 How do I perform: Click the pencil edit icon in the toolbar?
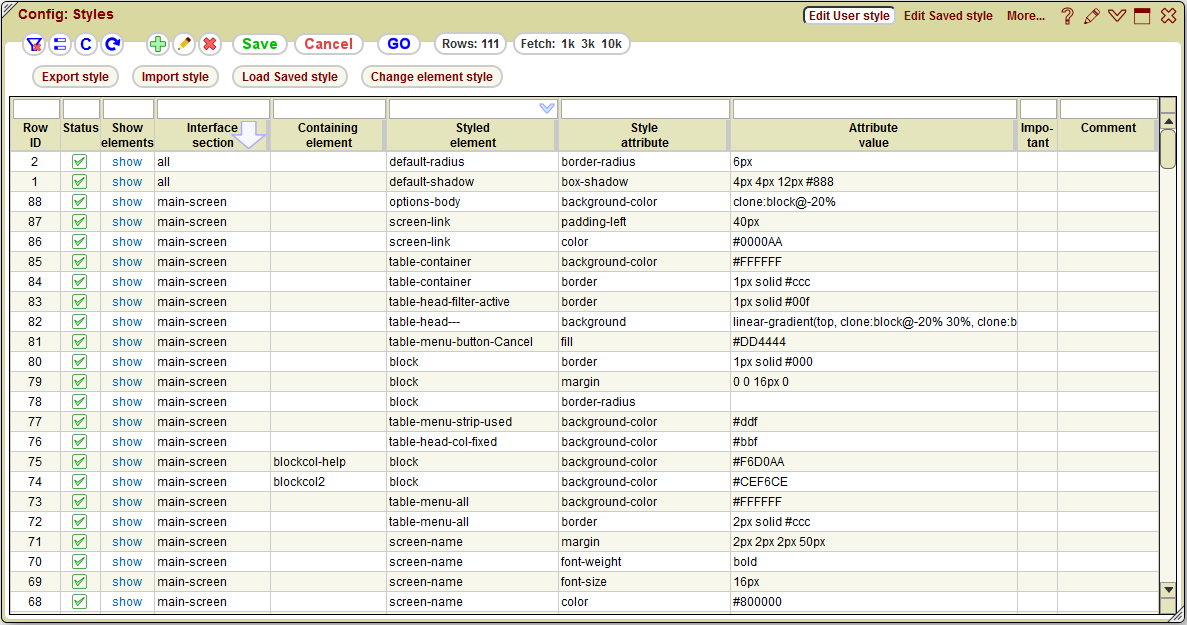pyautogui.click(x=183, y=44)
